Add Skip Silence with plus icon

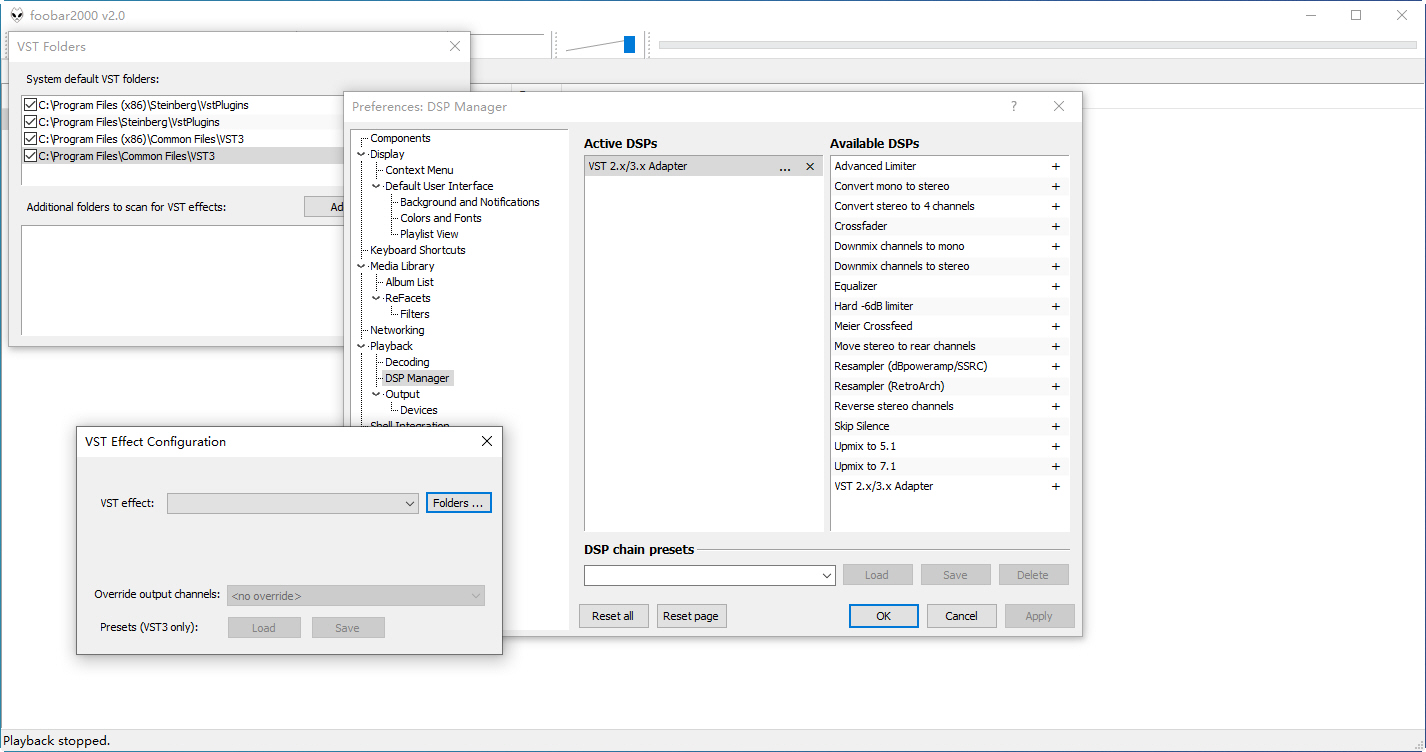pos(1055,426)
